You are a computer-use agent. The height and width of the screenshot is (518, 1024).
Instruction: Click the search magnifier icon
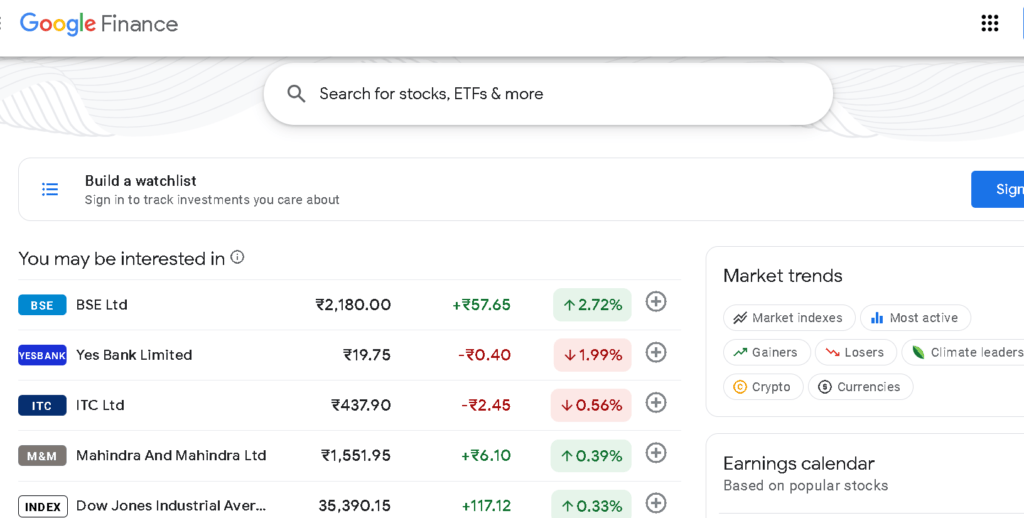[x=296, y=93]
